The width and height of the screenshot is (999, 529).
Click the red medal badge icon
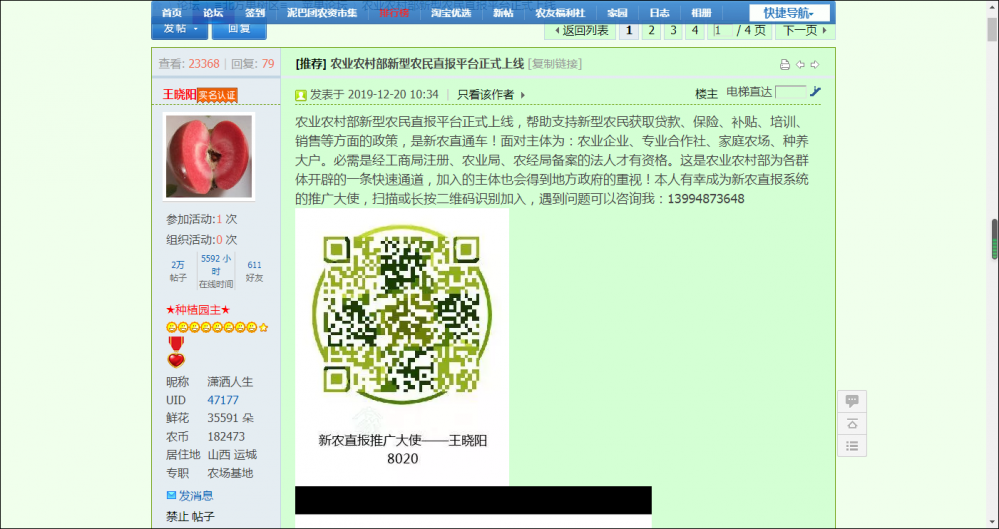click(176, 344)
